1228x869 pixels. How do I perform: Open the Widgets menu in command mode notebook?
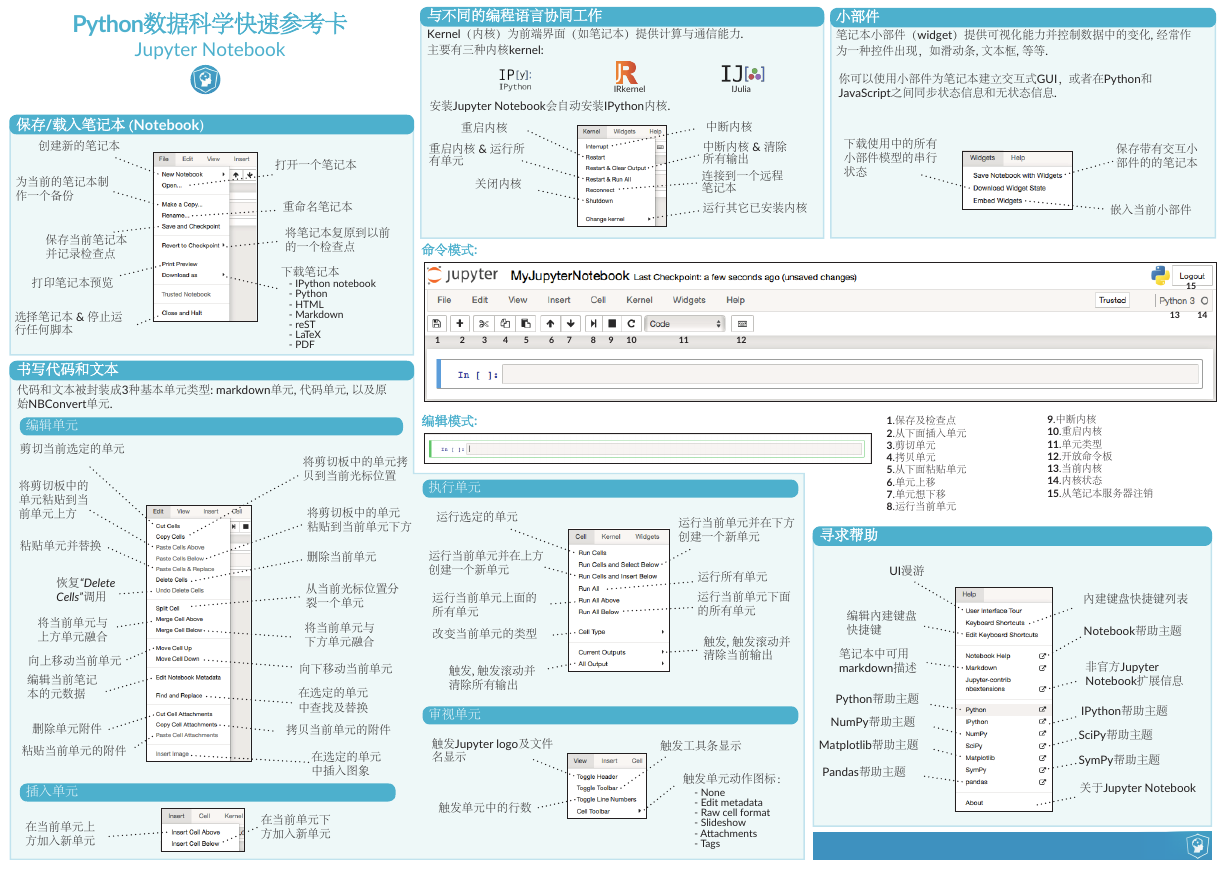pyautogui.click(x=689, y=299)
